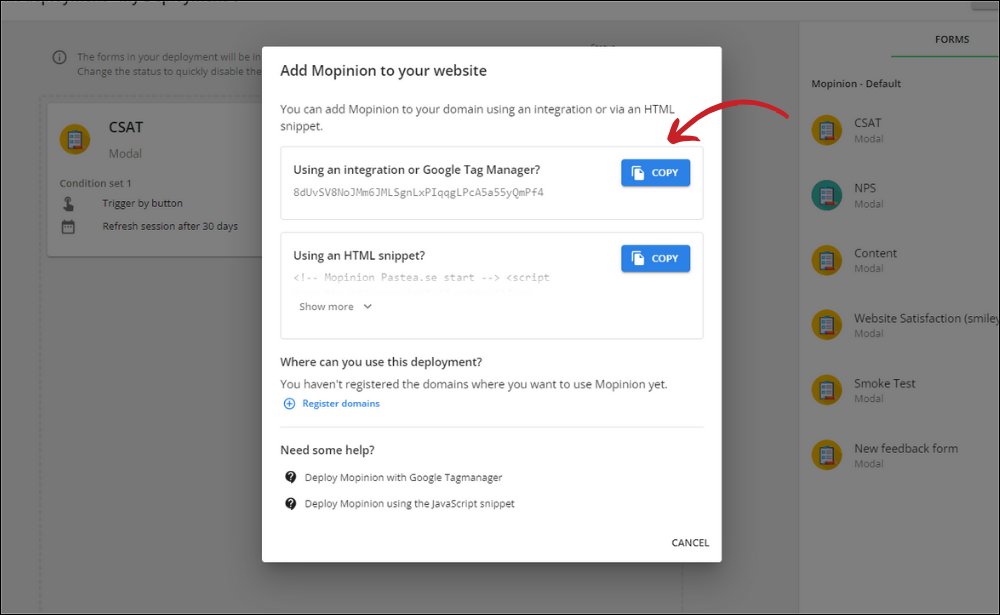Click the info icon above deployment forms
Viewport: 1000px width, 615px height.
pos(61,58)
